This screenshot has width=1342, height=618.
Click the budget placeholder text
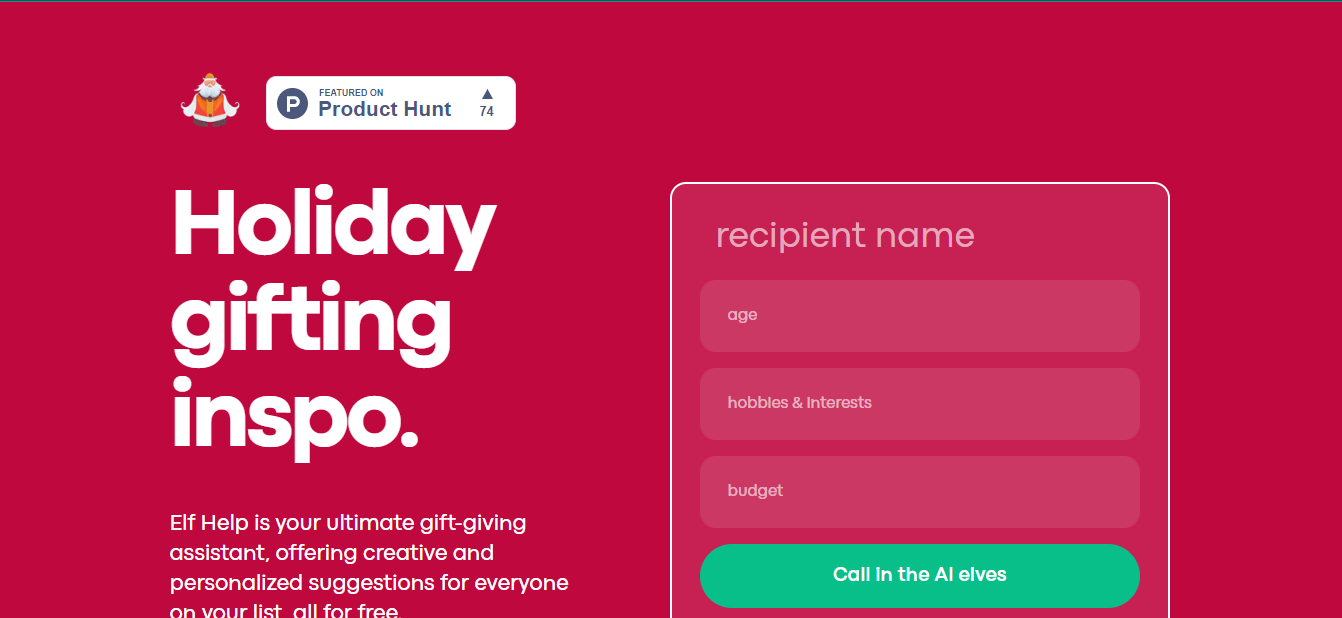coord(755,491)
